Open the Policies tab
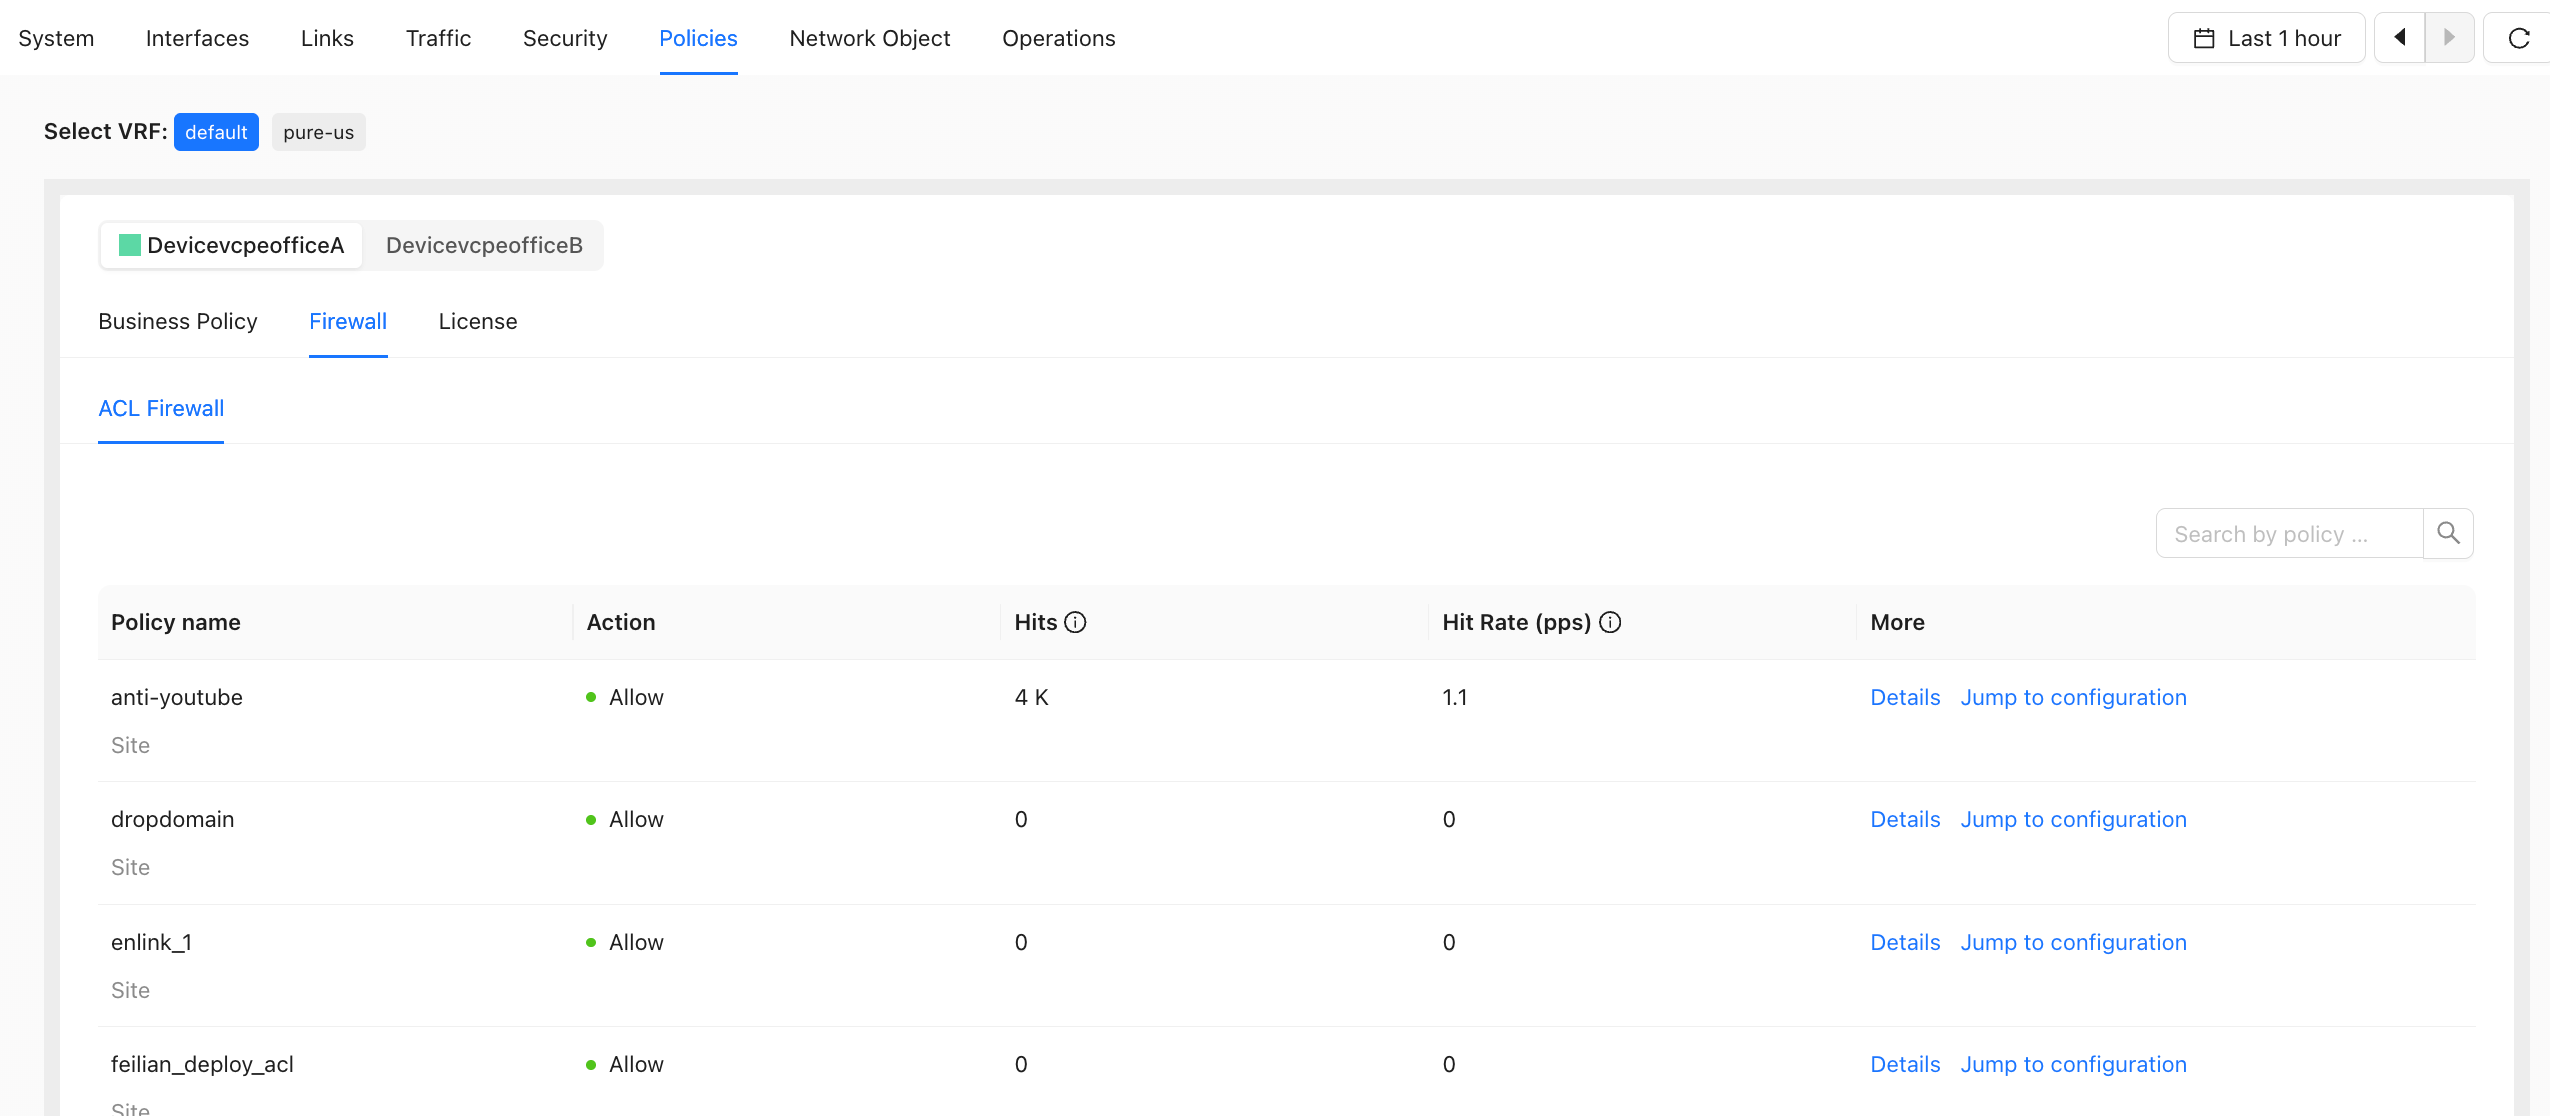 click(698, 38)
